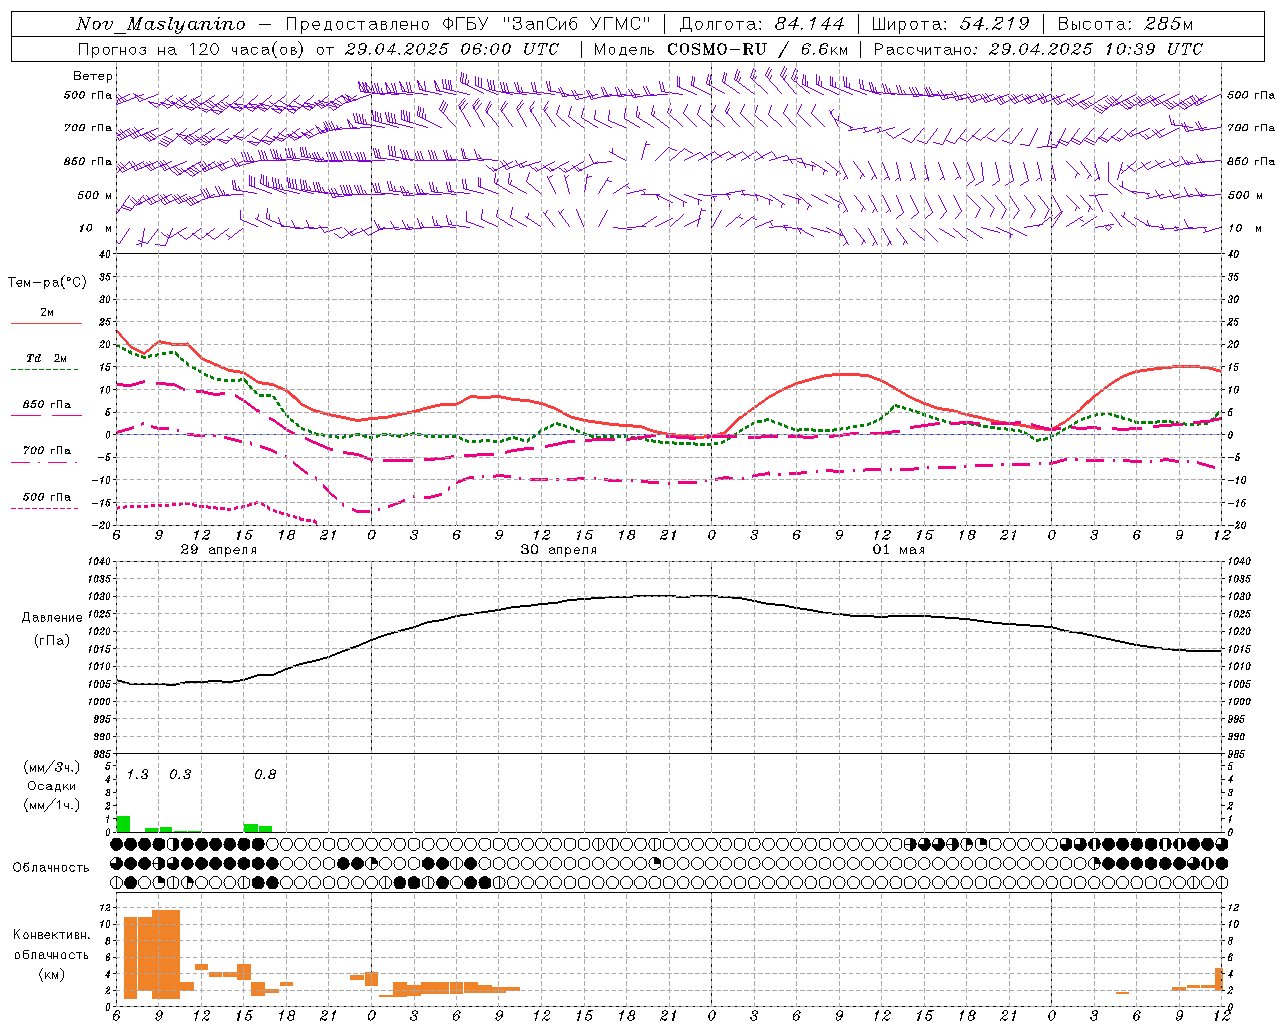Click the elevation label Высота: 285м
1280x1024 pixels.
(1125, 24)
